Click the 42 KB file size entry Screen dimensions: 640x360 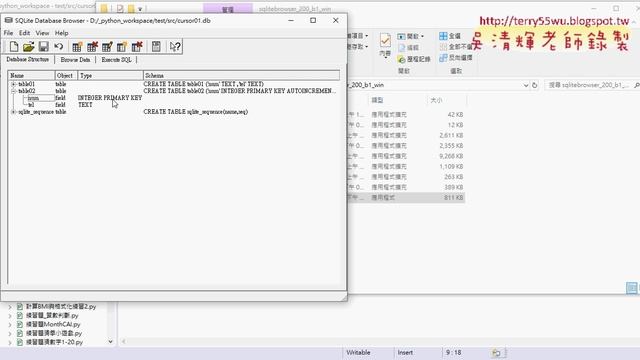pos(456,115)
